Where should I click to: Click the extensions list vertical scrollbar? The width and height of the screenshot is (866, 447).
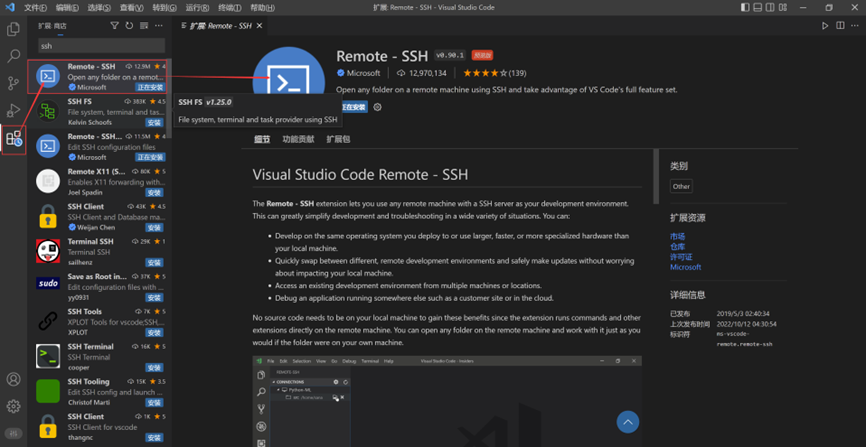point(169,99)
